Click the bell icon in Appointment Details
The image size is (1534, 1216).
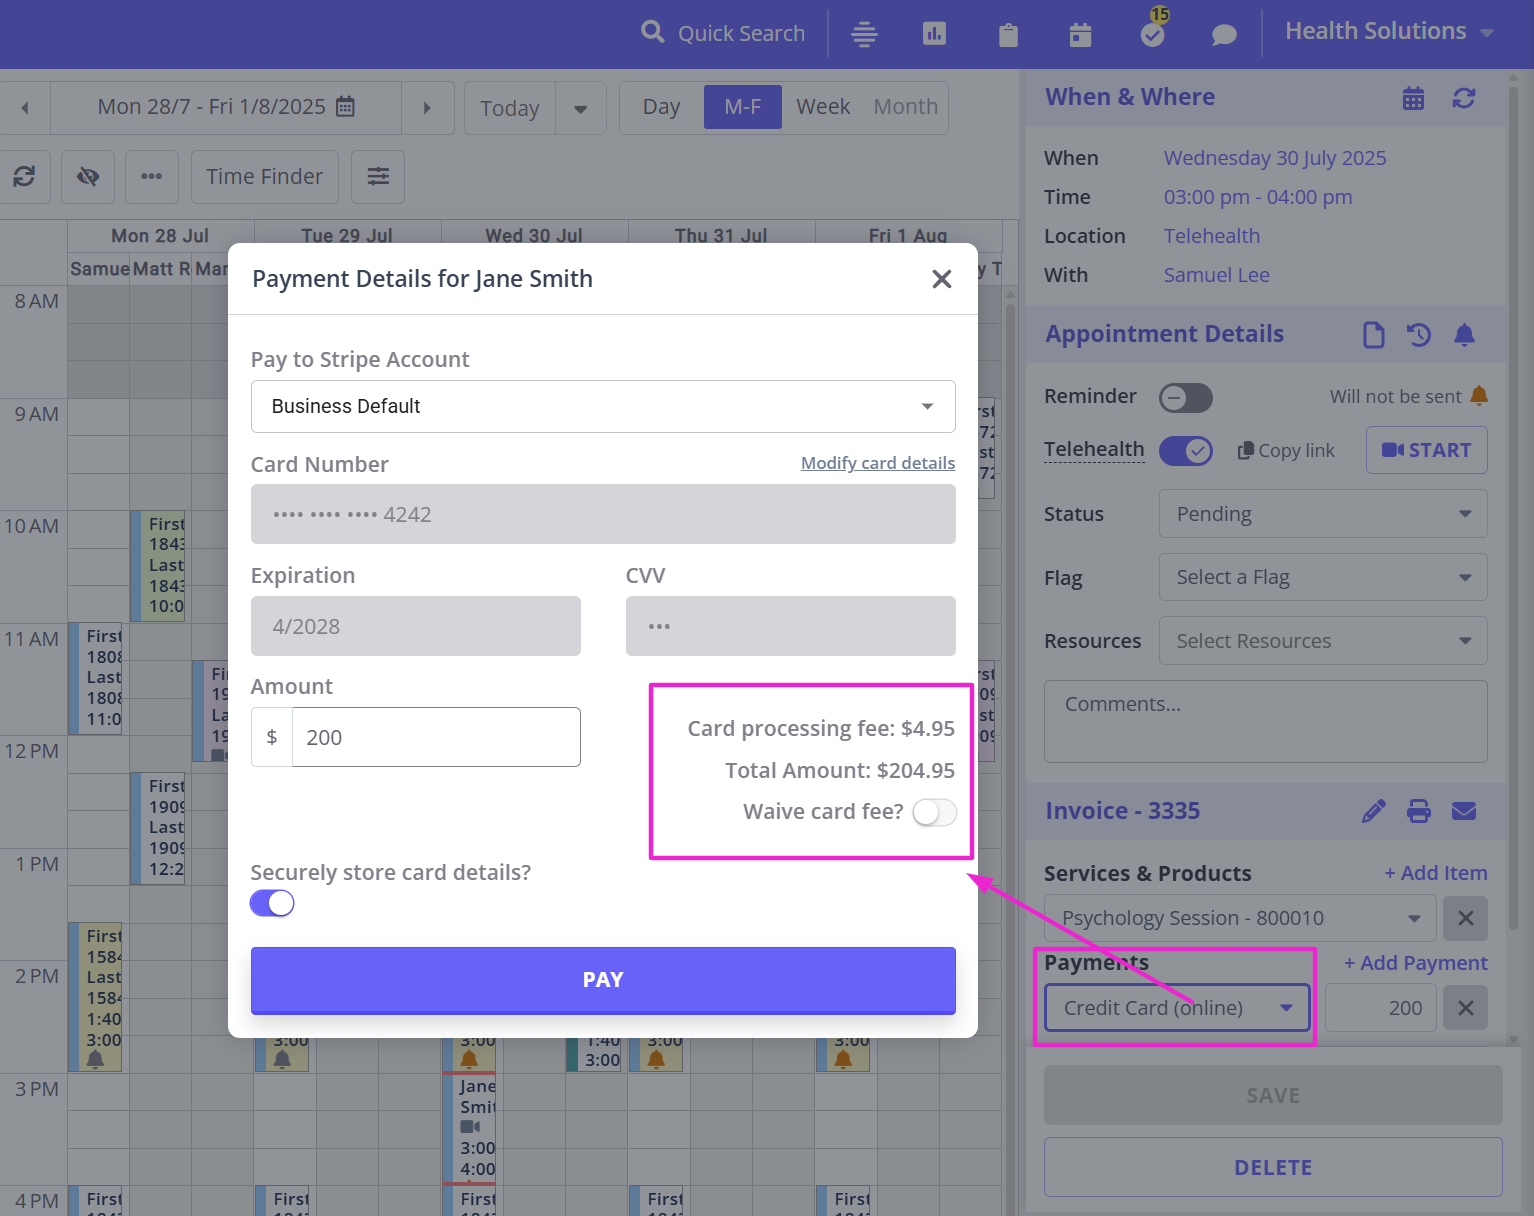(x=1464, y=335)
